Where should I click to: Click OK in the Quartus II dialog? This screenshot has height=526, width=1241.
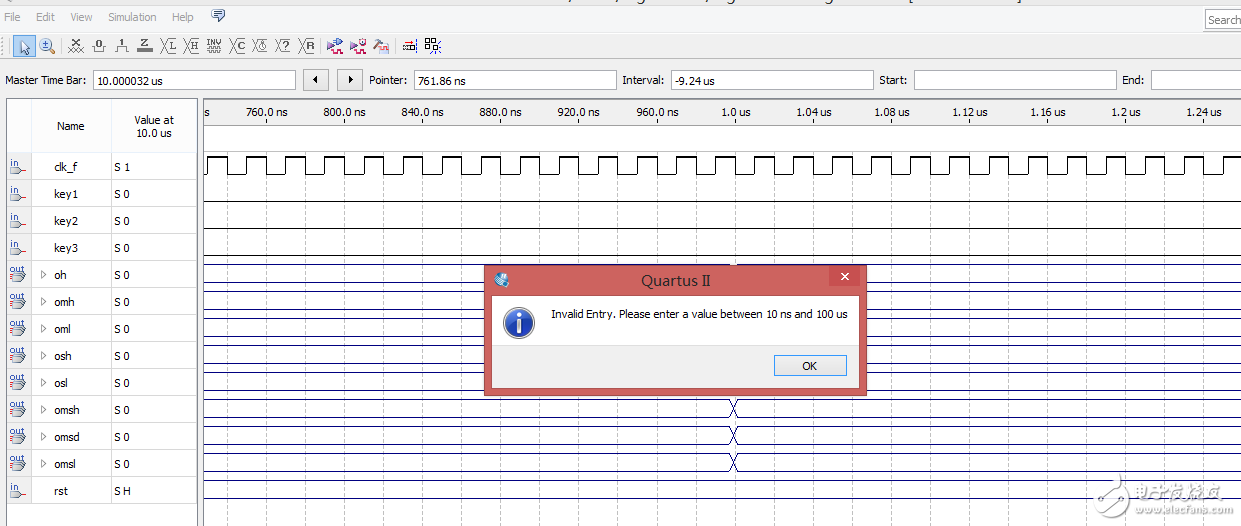[x=810, y=366]
